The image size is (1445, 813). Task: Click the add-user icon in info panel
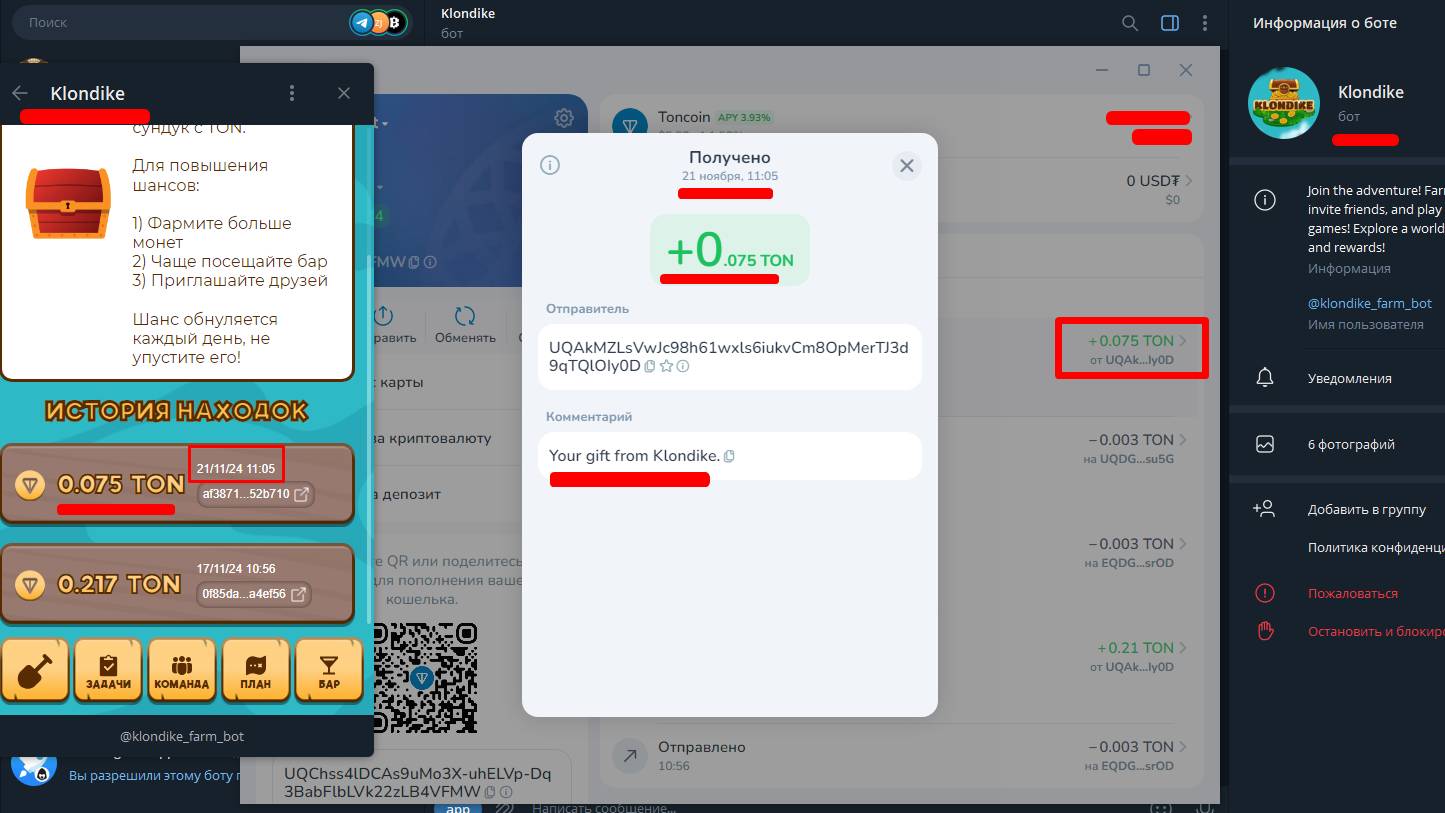[1264, 509]
